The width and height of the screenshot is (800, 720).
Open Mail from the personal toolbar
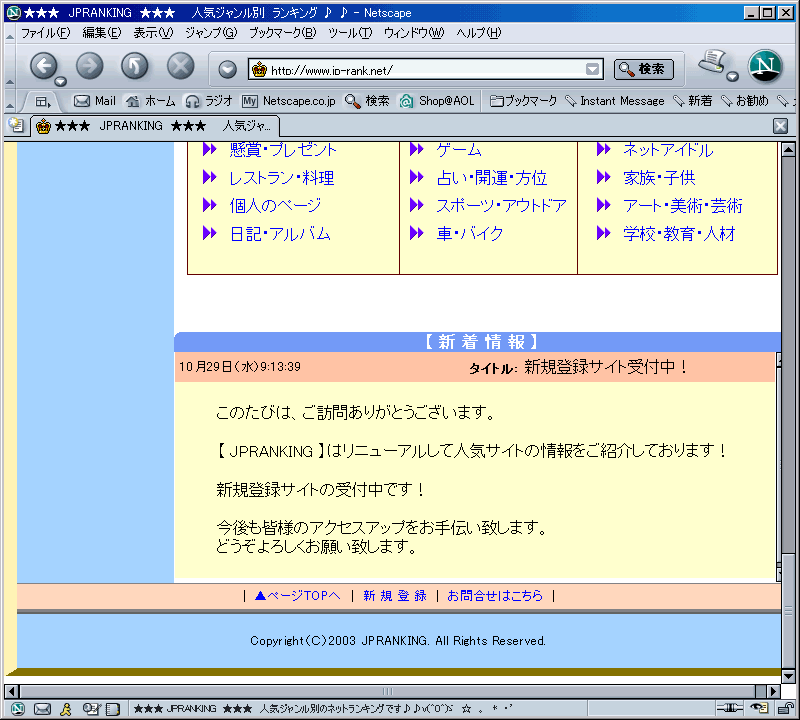point(95,101)
